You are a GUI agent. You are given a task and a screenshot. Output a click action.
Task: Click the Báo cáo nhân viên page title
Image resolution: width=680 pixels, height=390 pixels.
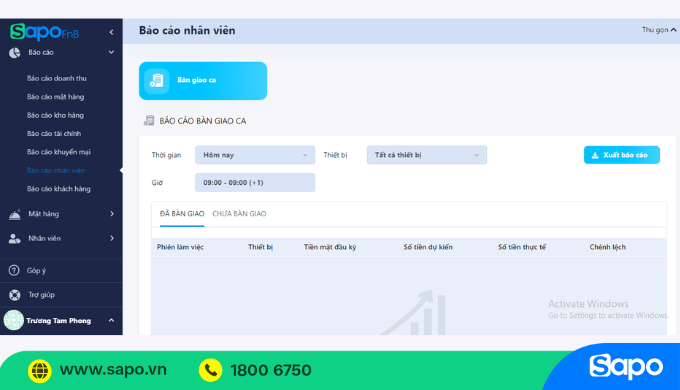click(x=187, y=30)
